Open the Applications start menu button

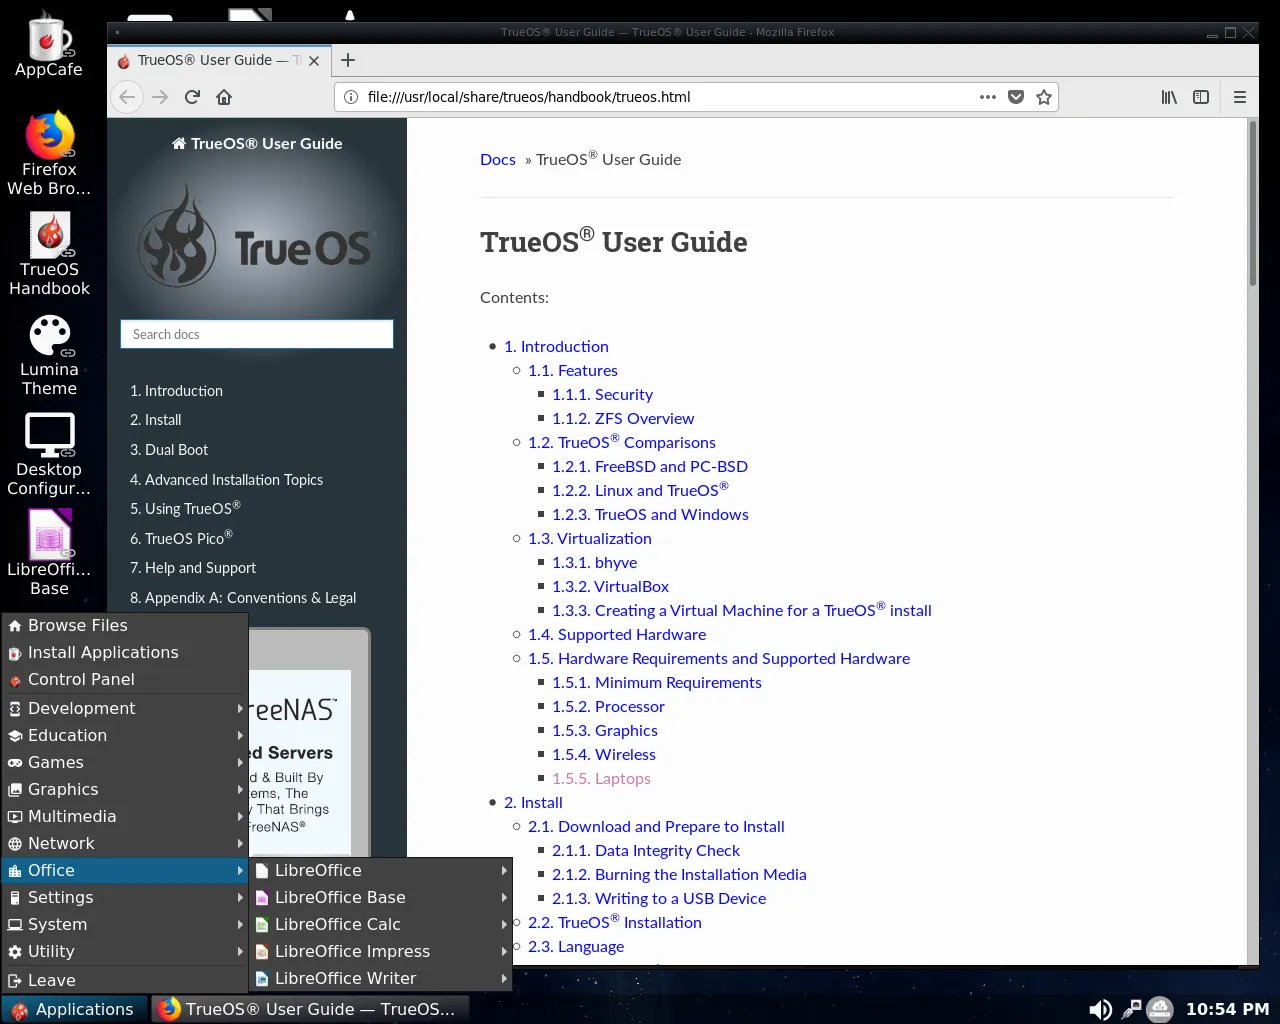point(74,1009)
